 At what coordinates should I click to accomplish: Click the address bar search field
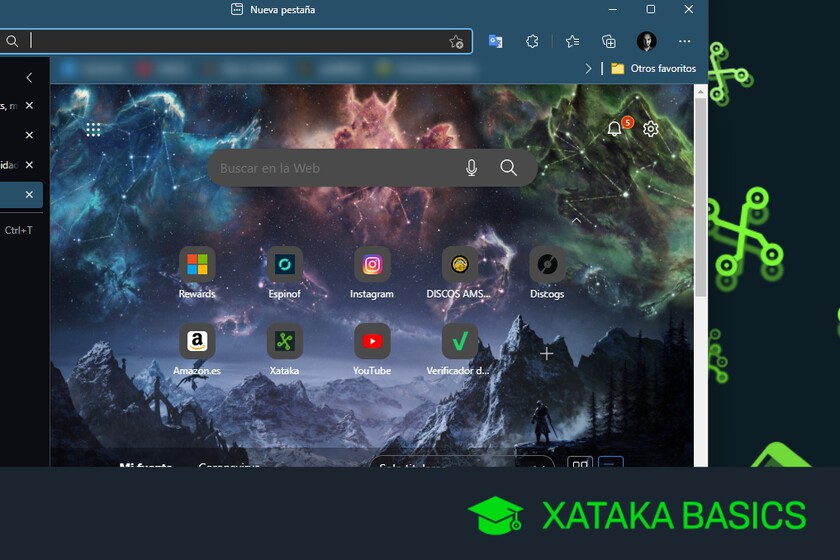236,41
